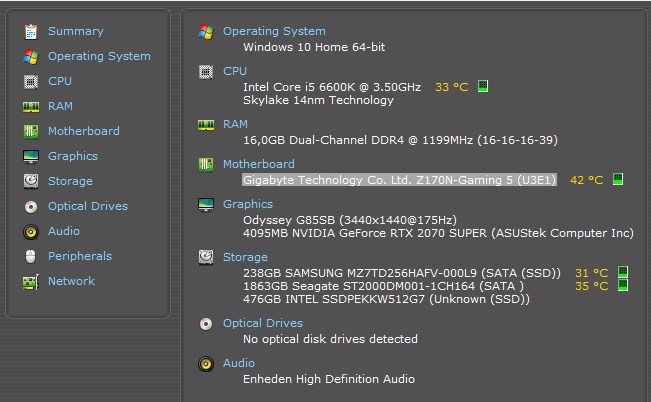The height and width of the screenshot is (402, 651).
Task: Follow the Graphics heading link in summary
Action: (248, 204)
